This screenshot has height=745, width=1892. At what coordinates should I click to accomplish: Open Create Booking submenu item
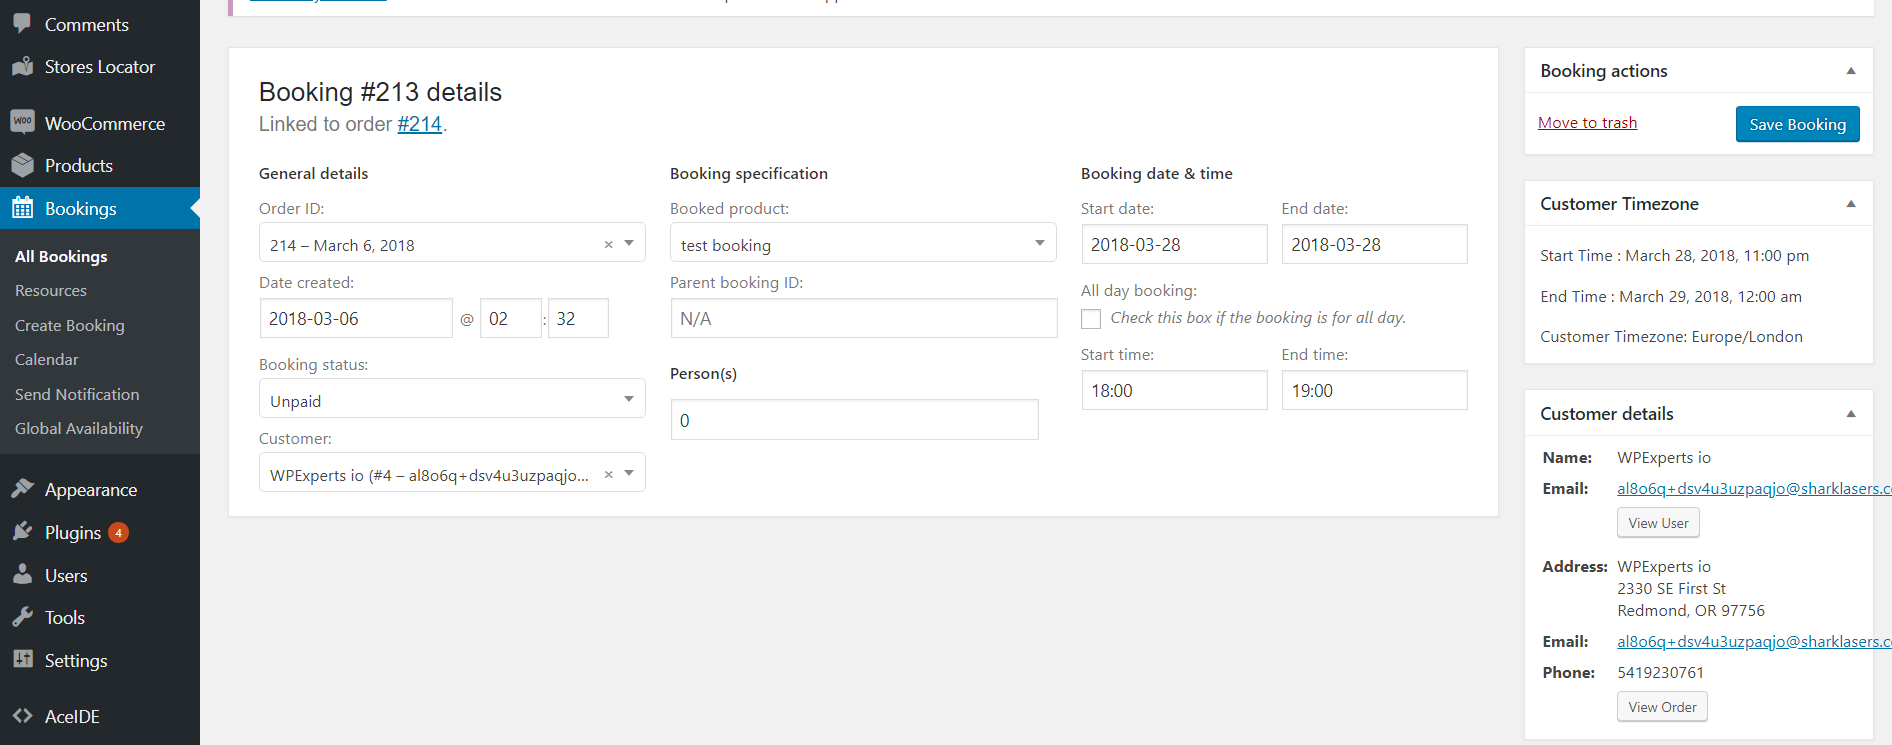click(x=70, y=325)
